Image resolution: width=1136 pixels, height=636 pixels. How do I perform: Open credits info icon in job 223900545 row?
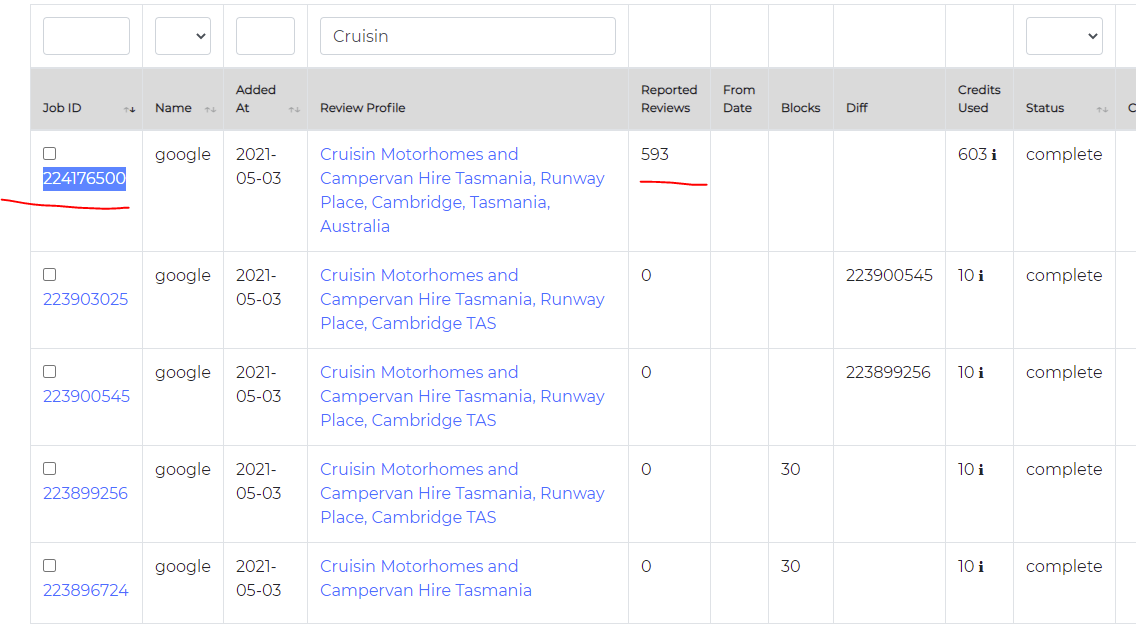point(981,372)
